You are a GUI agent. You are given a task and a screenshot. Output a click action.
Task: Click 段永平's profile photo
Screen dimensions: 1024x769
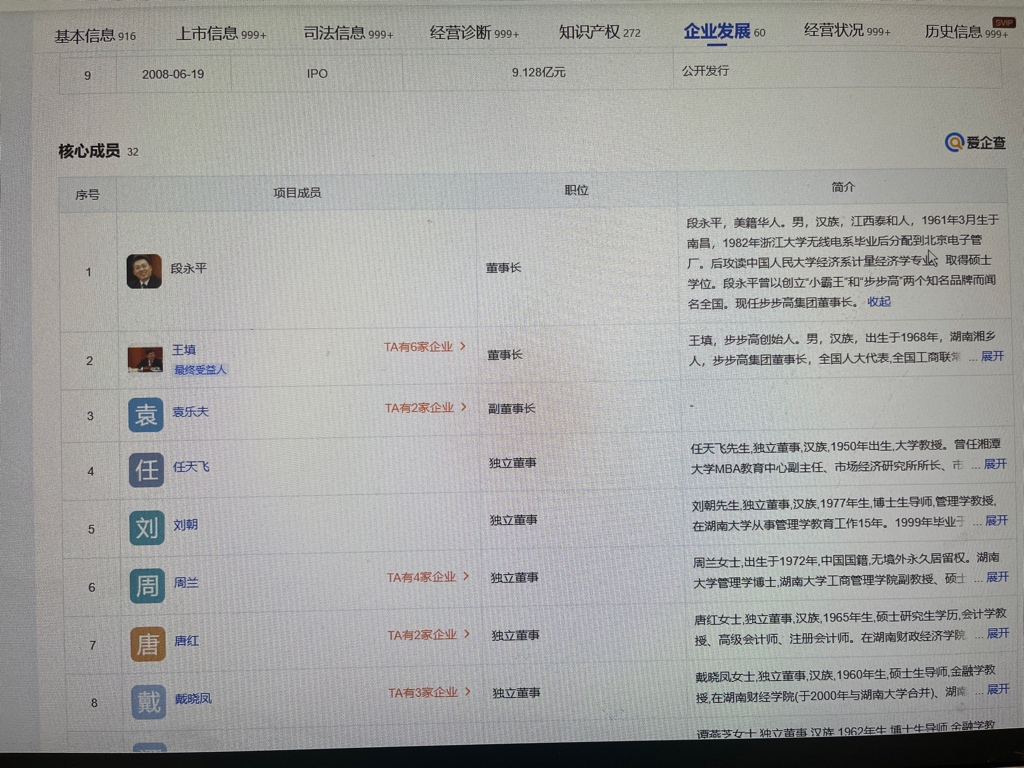144,271
